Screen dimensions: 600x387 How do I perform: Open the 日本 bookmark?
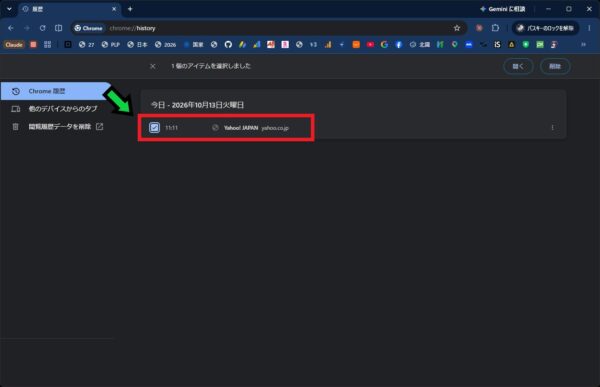(138, 45)
